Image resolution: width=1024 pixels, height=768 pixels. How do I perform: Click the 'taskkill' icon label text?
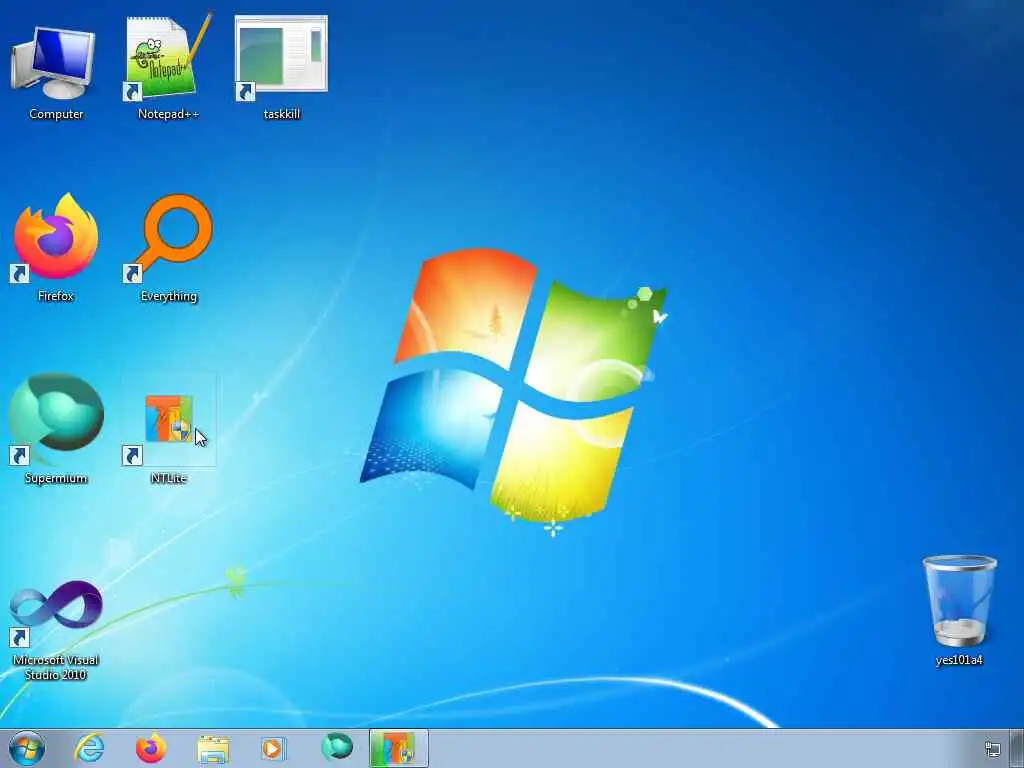[281, 114]
